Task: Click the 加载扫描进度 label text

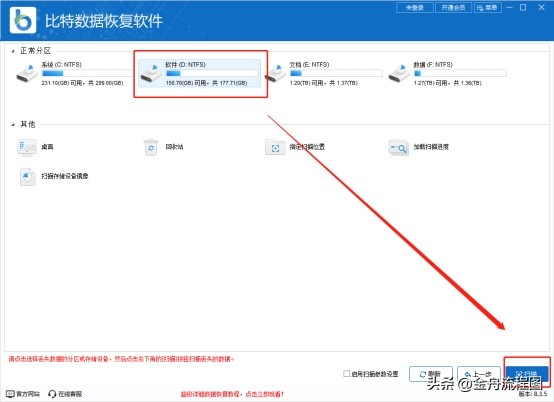Action: click(x=431, y=147)
